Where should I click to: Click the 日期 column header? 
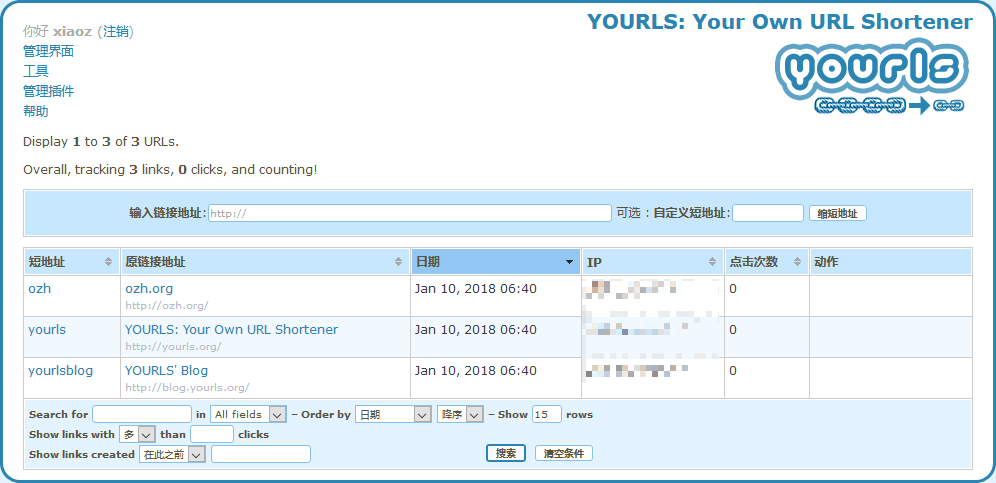pyautogui.click(x=495, y=262)
